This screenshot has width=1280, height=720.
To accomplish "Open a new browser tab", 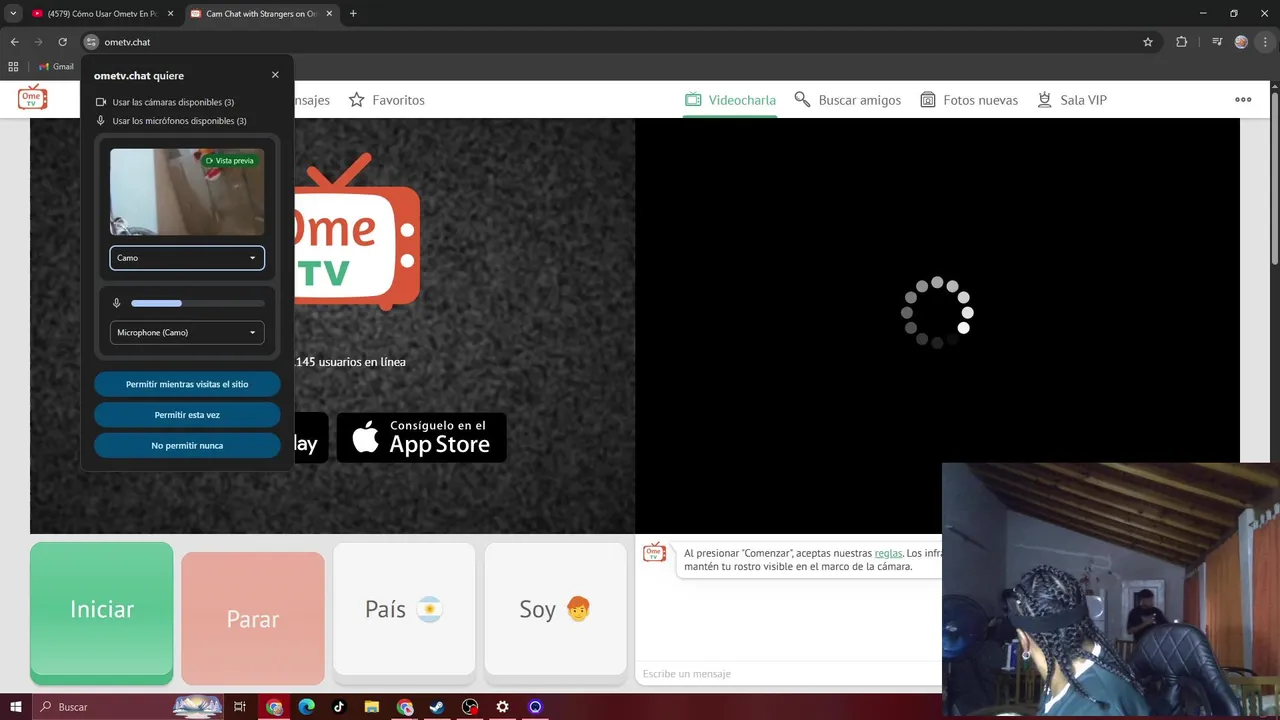I will [x=353, y=14].
